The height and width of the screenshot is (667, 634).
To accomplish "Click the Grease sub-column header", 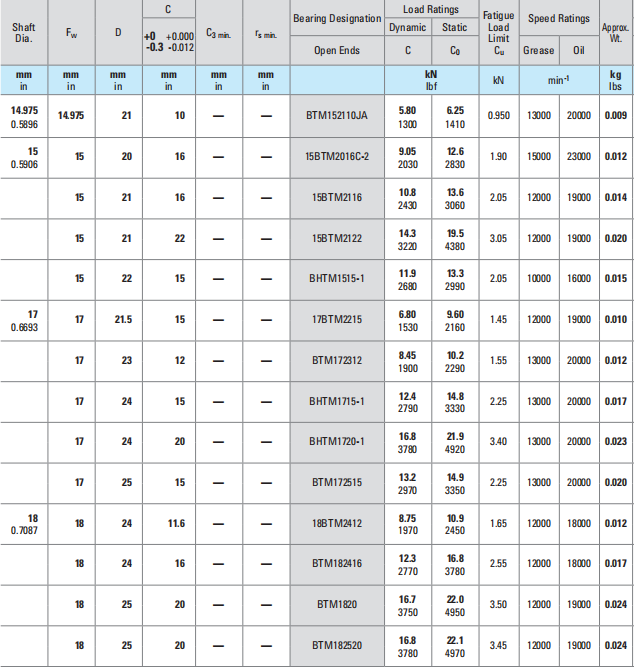I will click(539, 49).
